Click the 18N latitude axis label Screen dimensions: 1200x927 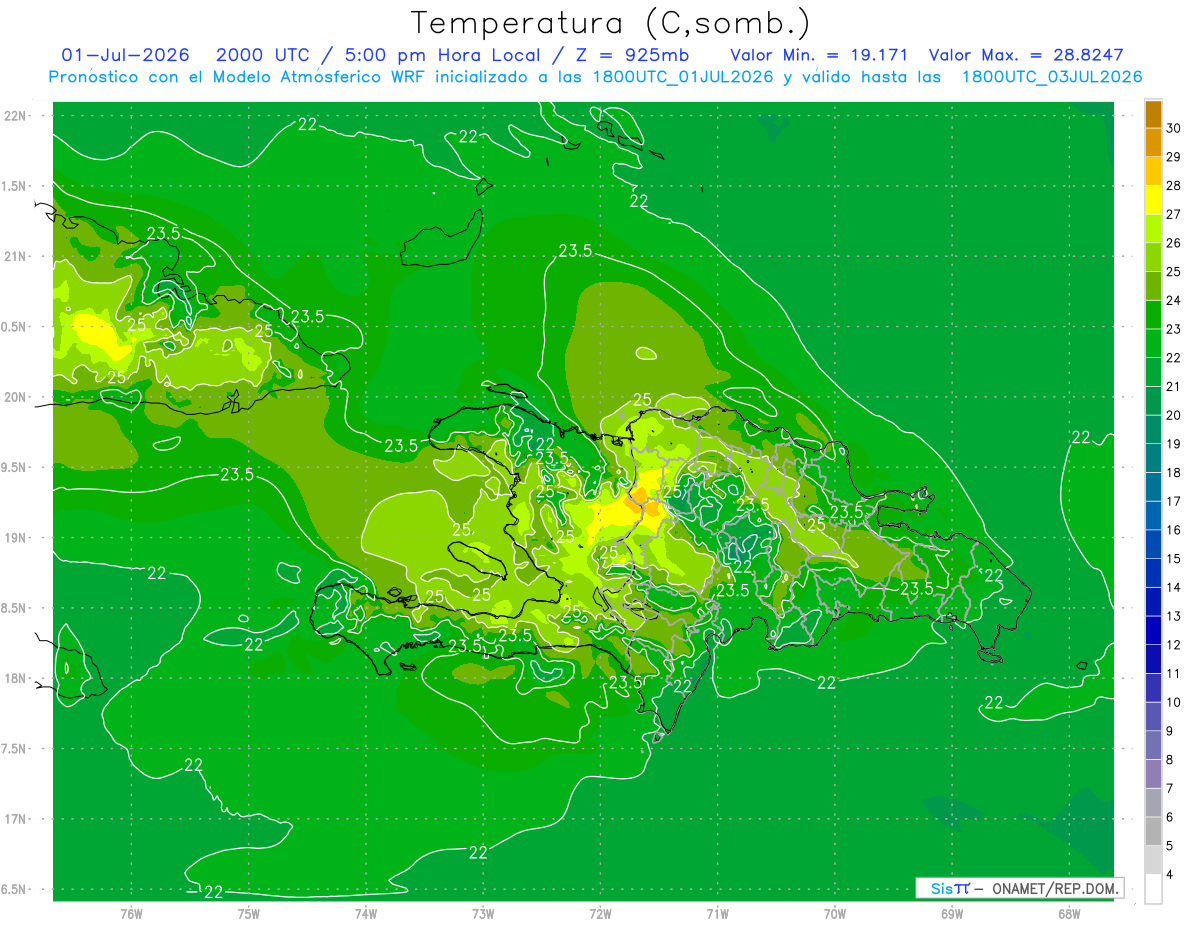click(x=17, y=678)
